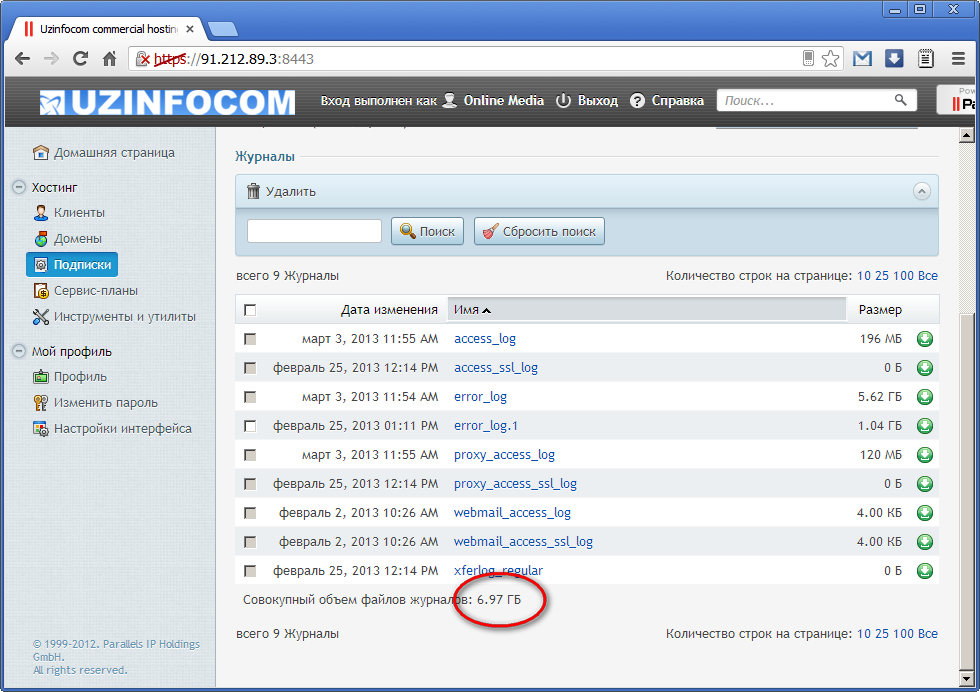Click the search magnifier in top bar
This screenshot has height=692, width=980.
[901, 99]
